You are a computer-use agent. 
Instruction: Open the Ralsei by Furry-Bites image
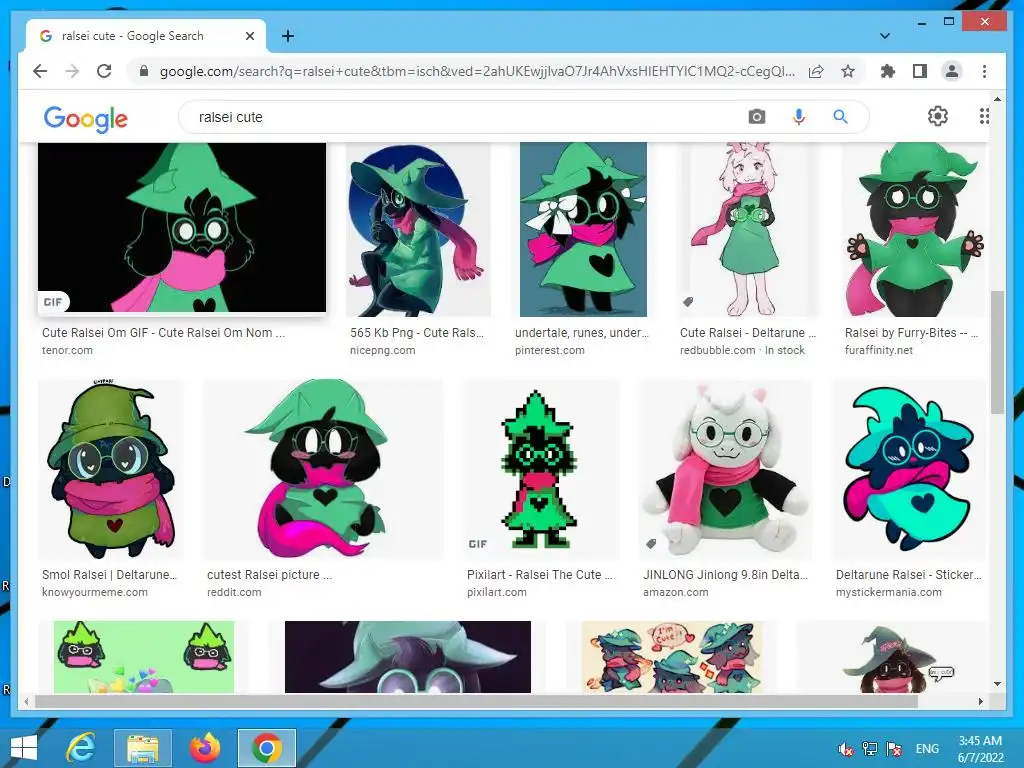coord(914,229)
